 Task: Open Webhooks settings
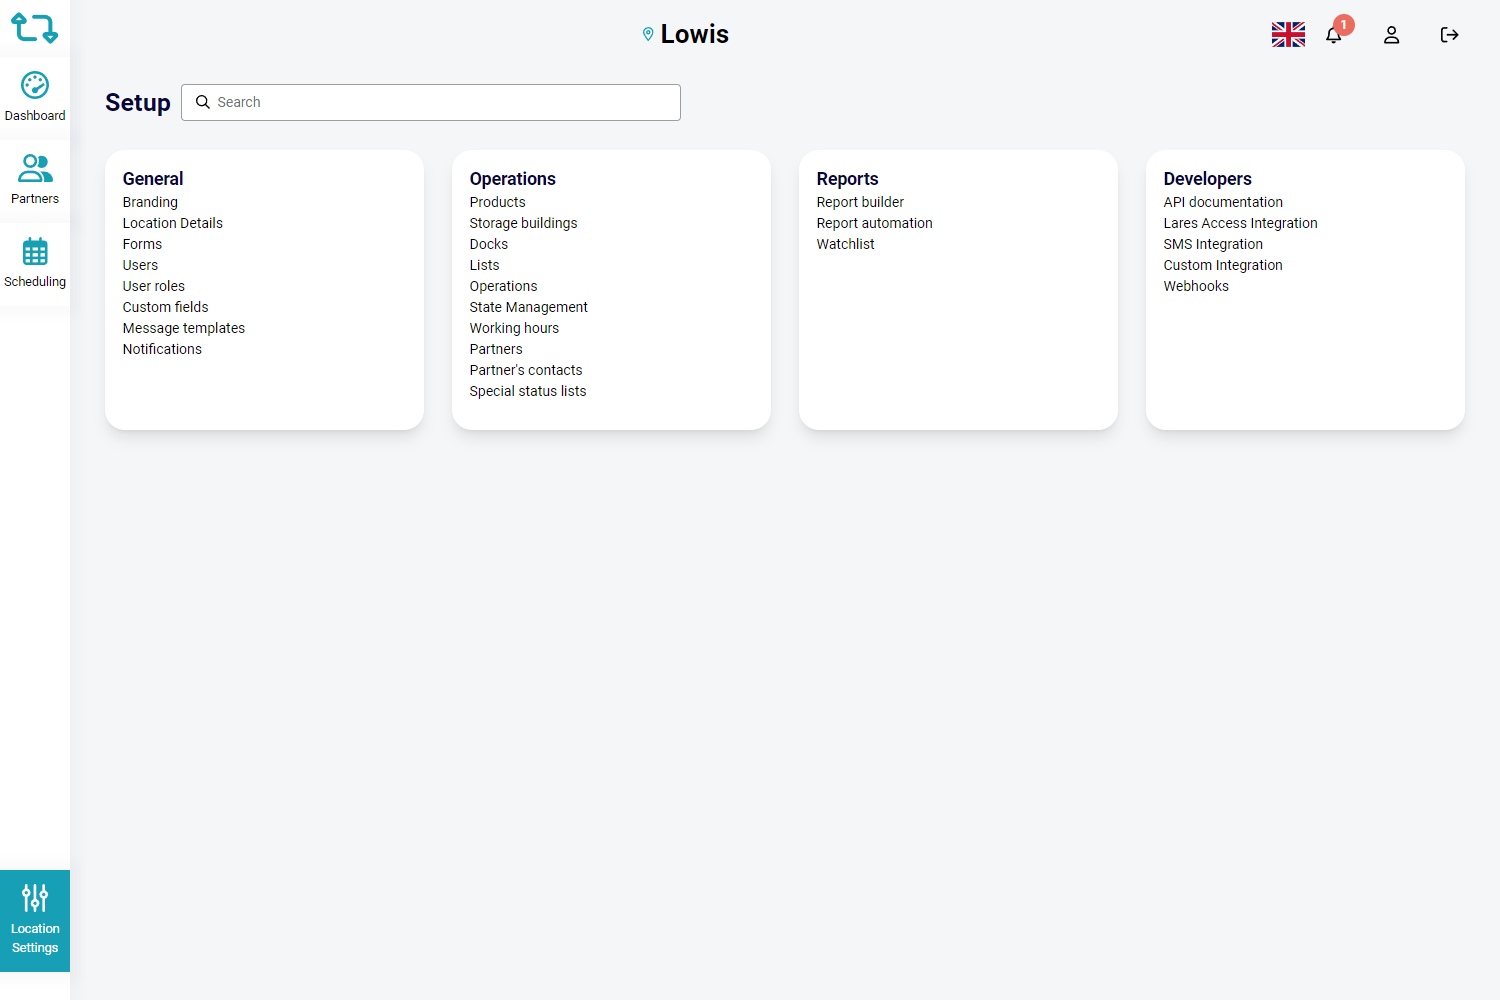[x=1196, y=286]
